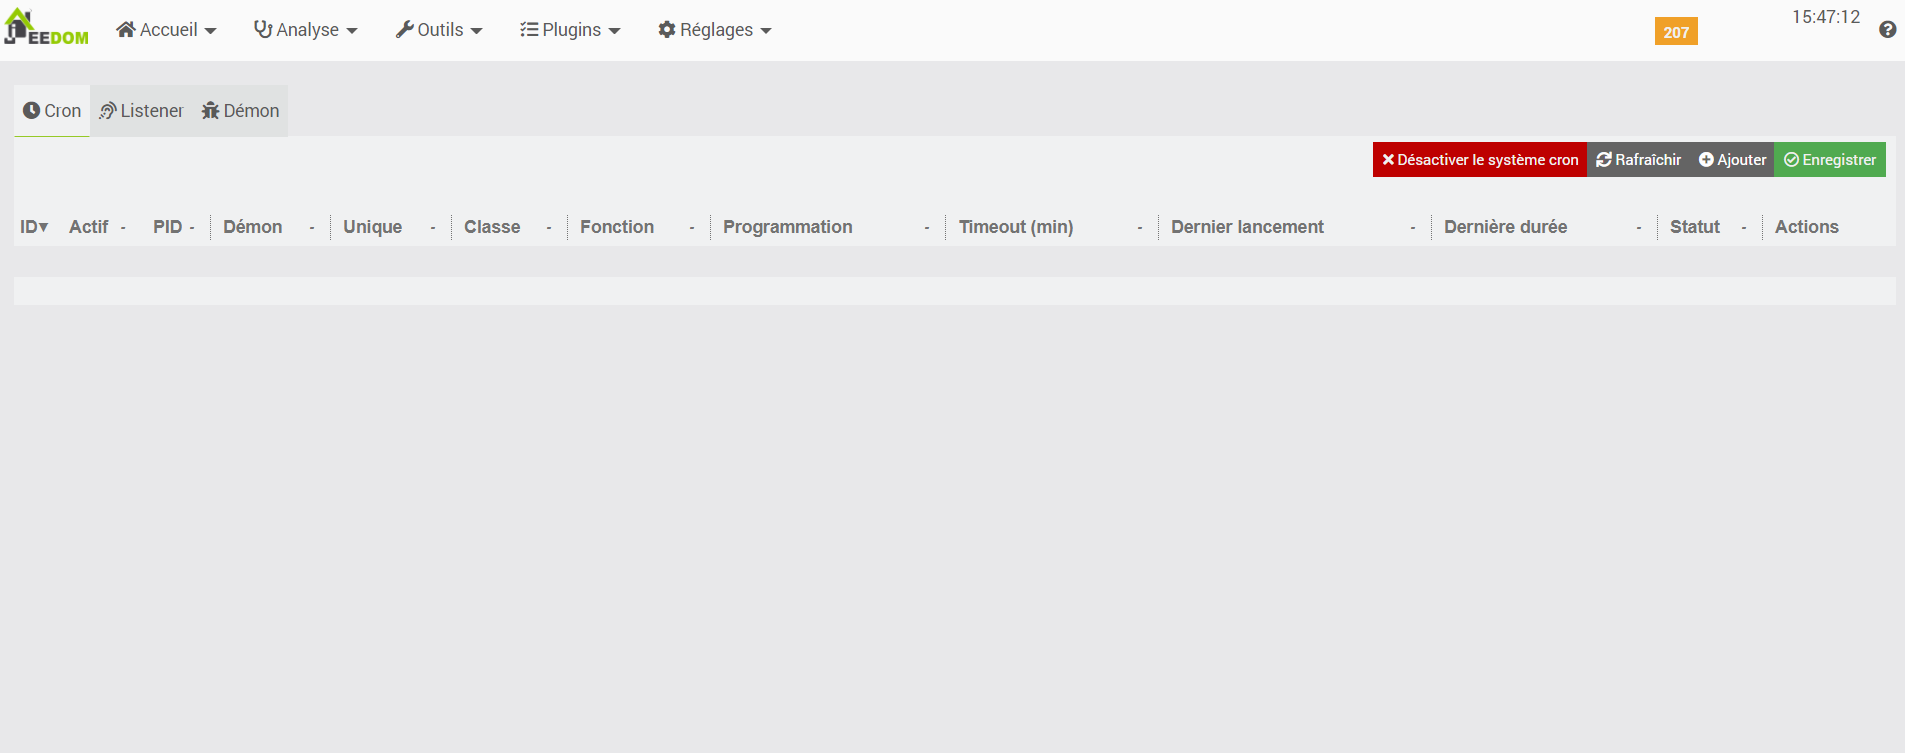The height and width of the screenshot is (753, 1905).
Task: Switch to the Listener tab
Action: [x=141, y=111]
